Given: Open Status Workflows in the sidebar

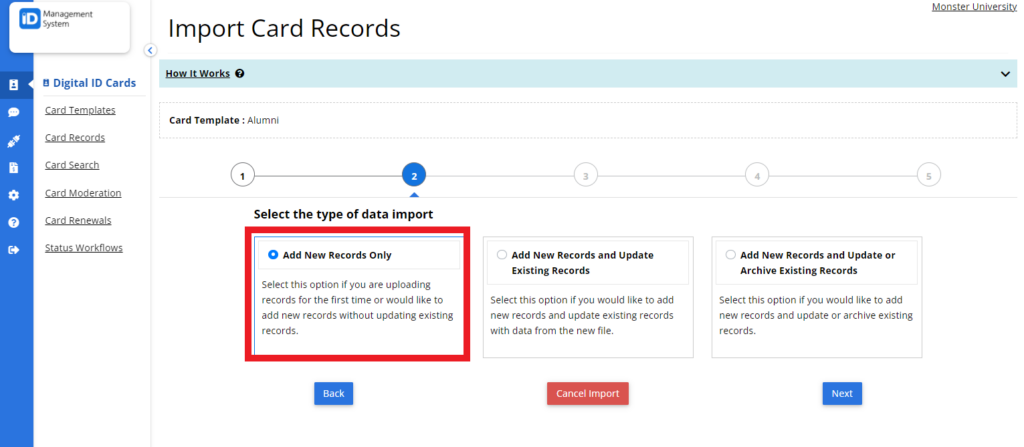Looking at the screenshot, I should pyautogui.click(x=84, y=248).
